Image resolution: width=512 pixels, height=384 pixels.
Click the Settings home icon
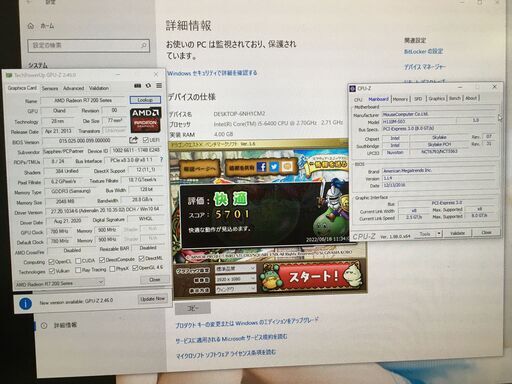pos(31,26)
